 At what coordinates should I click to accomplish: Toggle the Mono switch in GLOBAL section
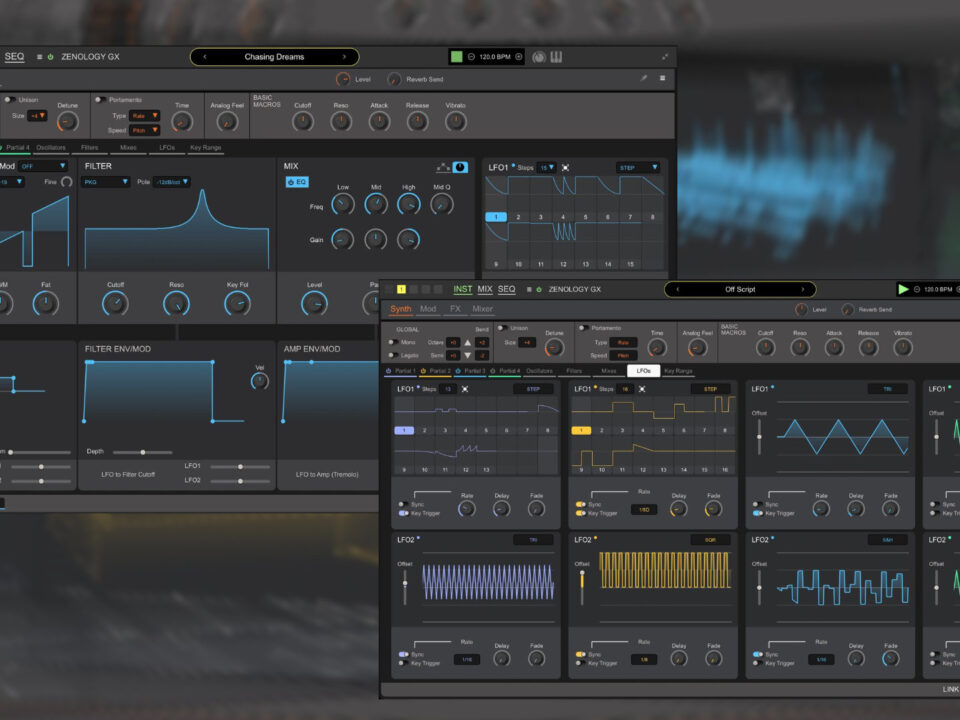(x=391, y=342)
